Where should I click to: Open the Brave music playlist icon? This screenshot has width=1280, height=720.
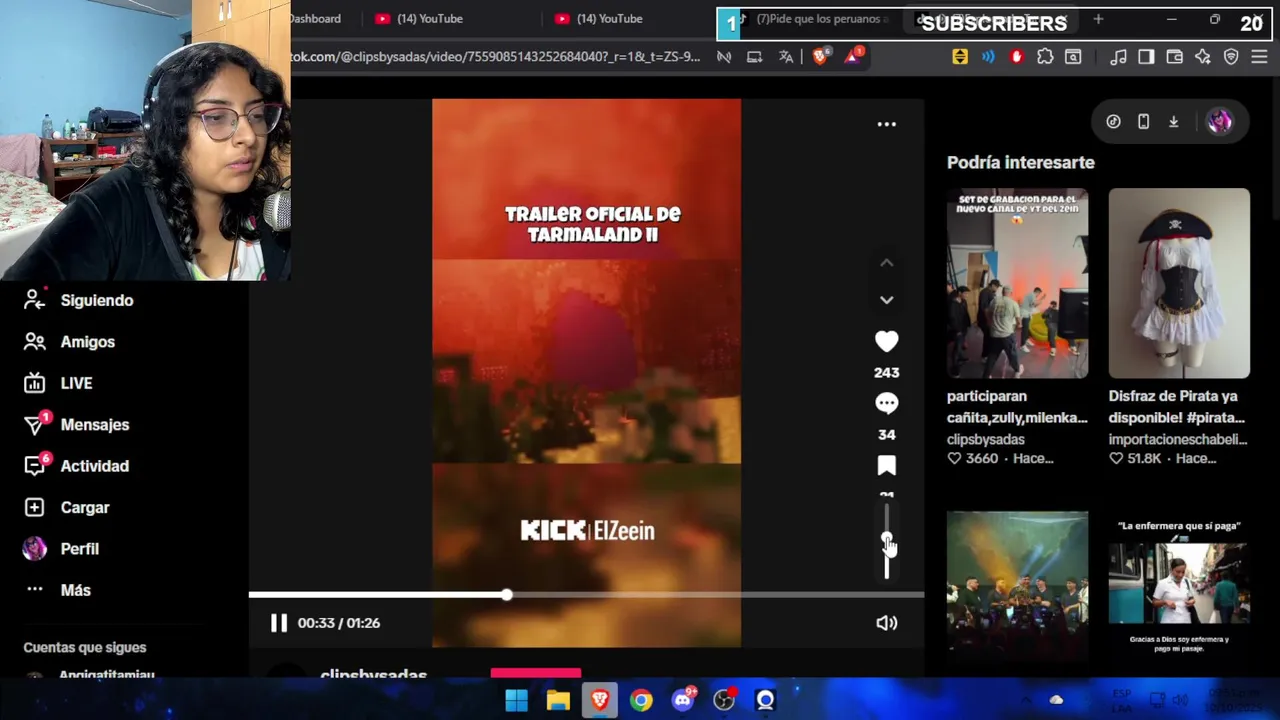click(x=1118, y=57)
